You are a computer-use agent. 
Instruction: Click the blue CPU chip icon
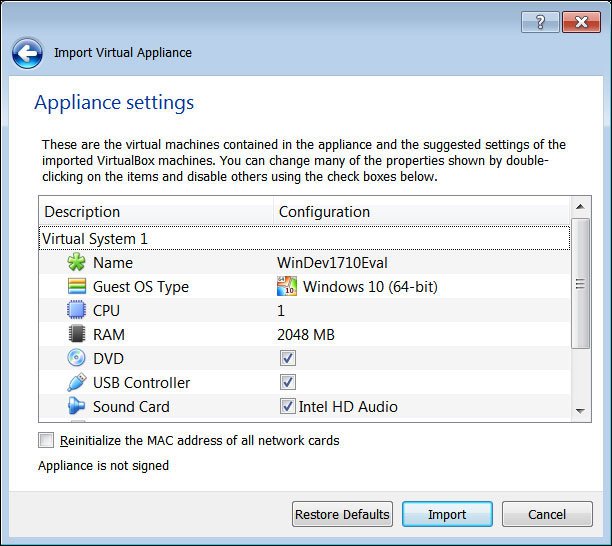coord(77,311)
